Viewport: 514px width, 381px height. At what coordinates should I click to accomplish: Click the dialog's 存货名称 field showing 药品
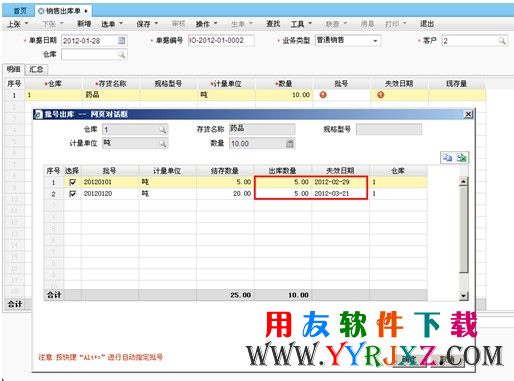[262, 129]
